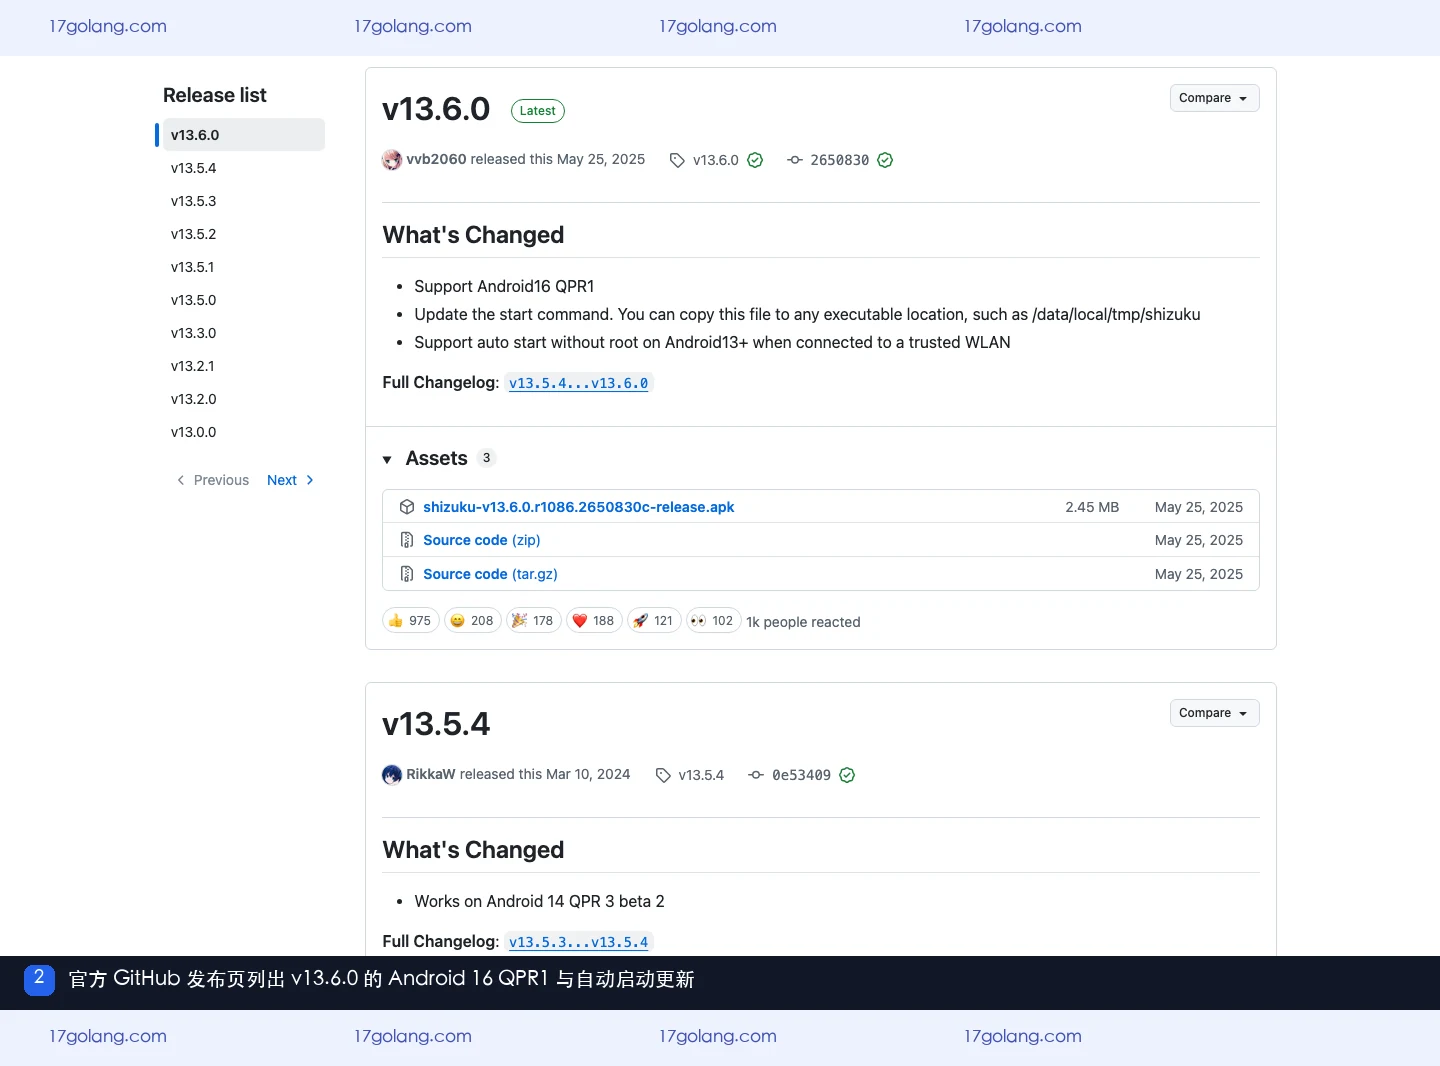
Task: Click the RikkaW avatar icon
Action: 392,775
